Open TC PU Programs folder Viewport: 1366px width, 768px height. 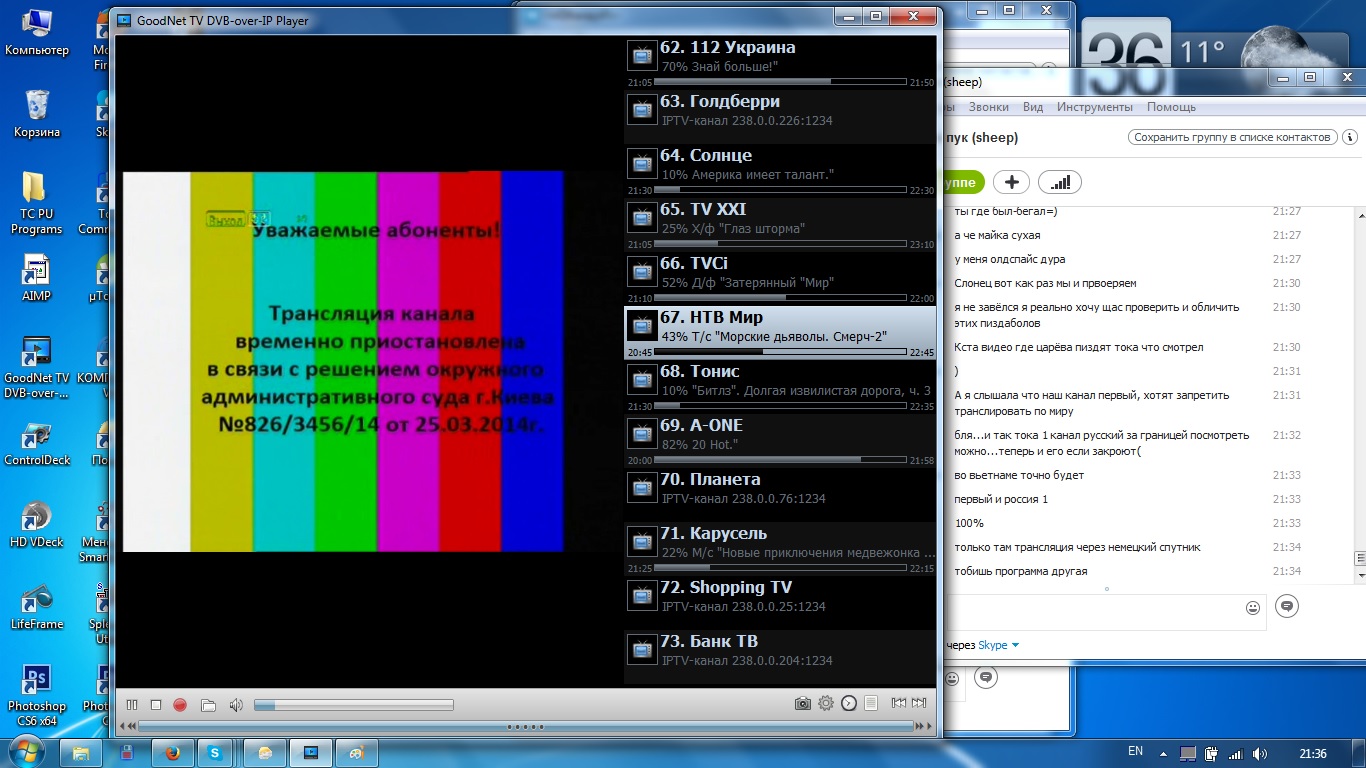(37, 203)
